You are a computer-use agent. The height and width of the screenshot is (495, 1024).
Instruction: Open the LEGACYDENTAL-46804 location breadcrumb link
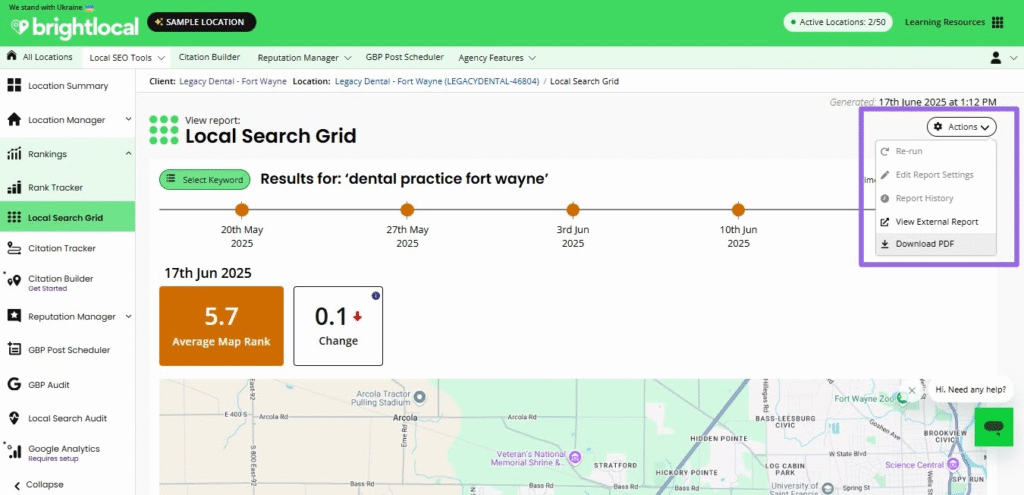click(437, 82)
